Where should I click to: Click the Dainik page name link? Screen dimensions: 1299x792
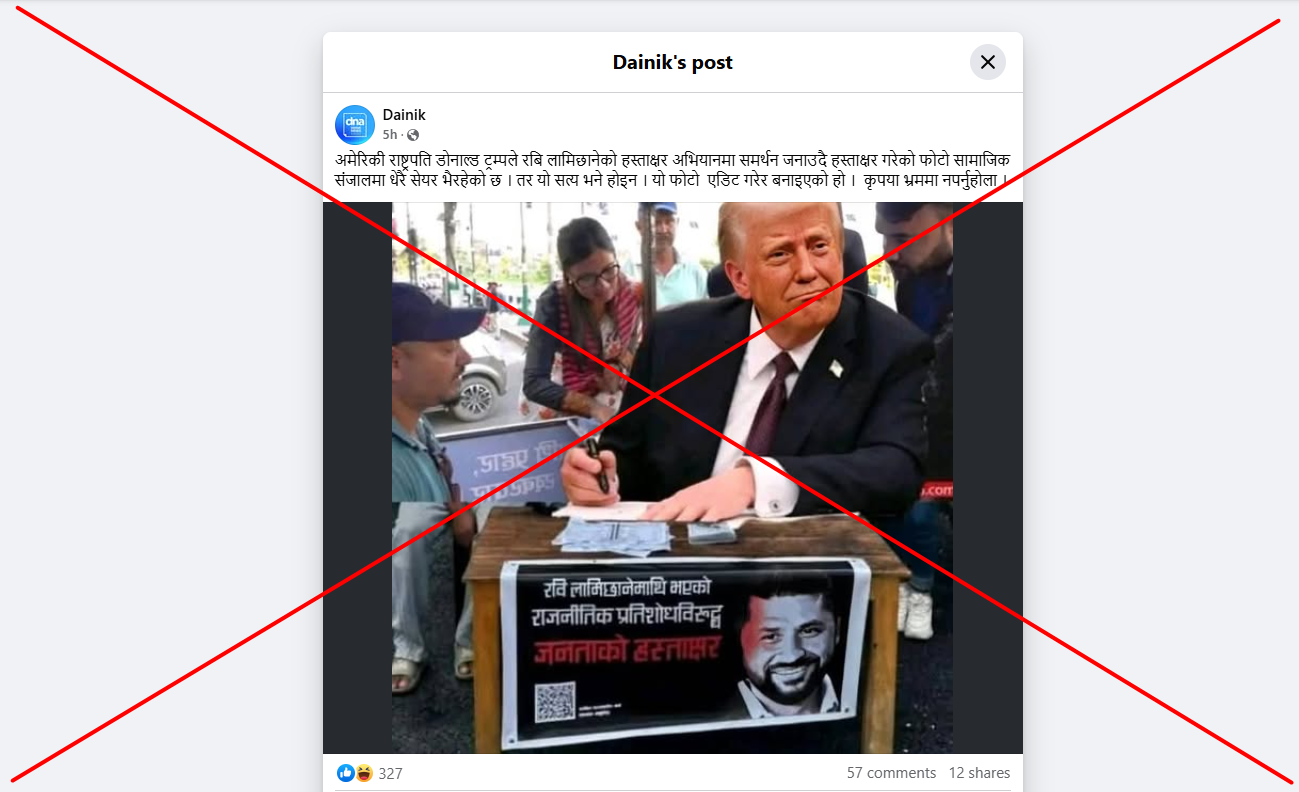[x=404, y=115]
